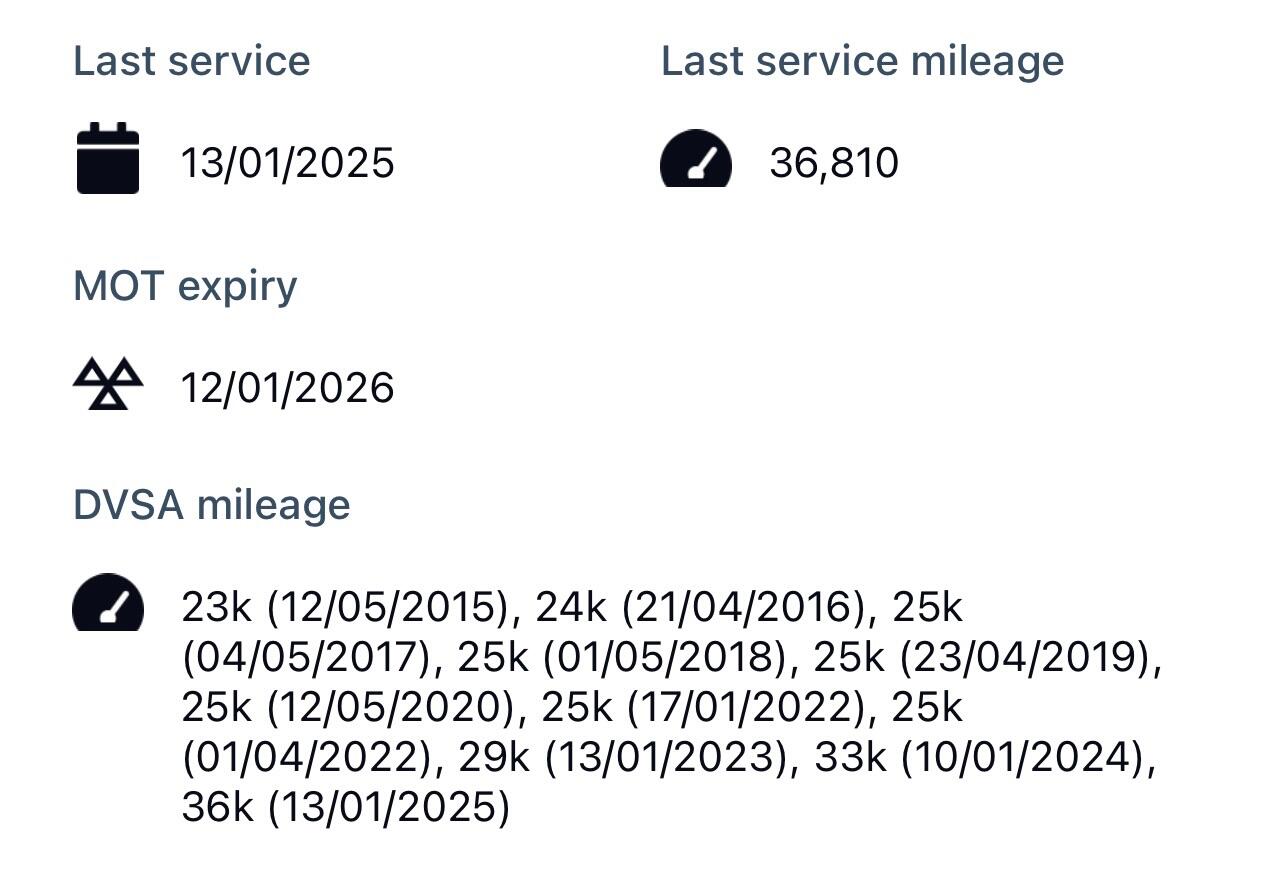
Task: Click the MOT triangles icon
Action: 108,385
